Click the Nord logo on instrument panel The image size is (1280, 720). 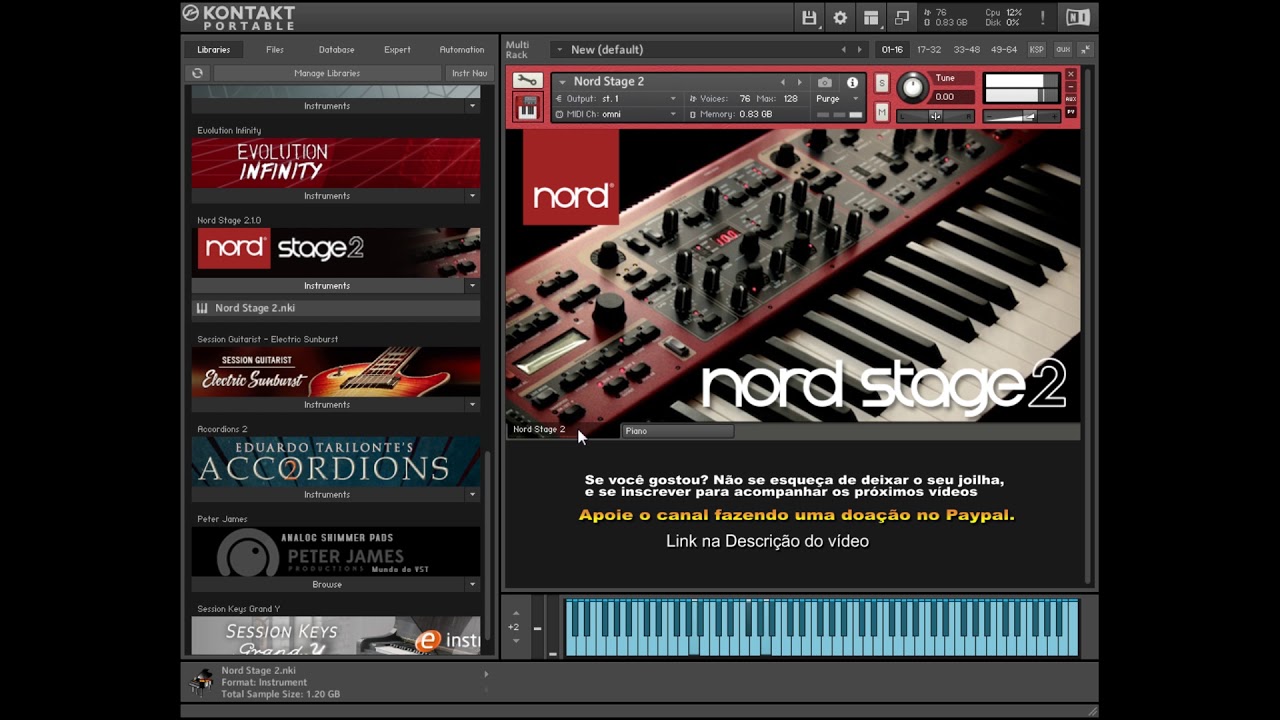click(571, 178)
